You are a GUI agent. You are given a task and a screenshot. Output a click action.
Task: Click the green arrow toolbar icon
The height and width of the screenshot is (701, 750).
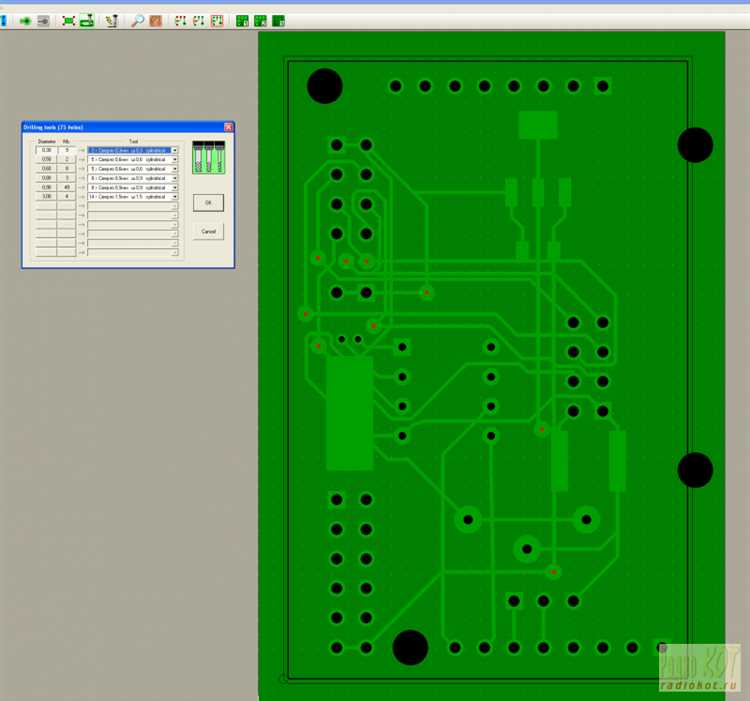click(x=25, y=21)
